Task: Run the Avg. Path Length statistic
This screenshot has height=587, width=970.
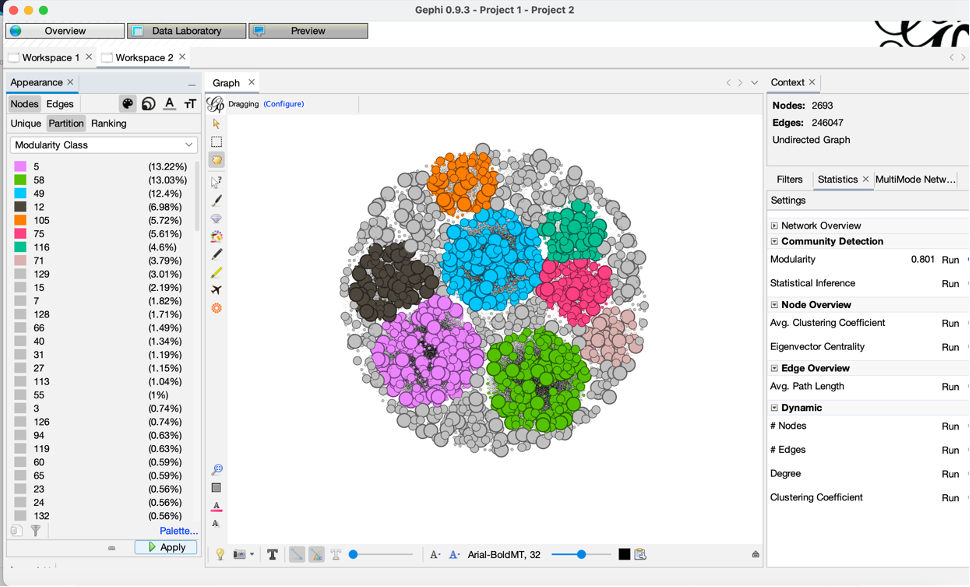Action: click(949, 385)
